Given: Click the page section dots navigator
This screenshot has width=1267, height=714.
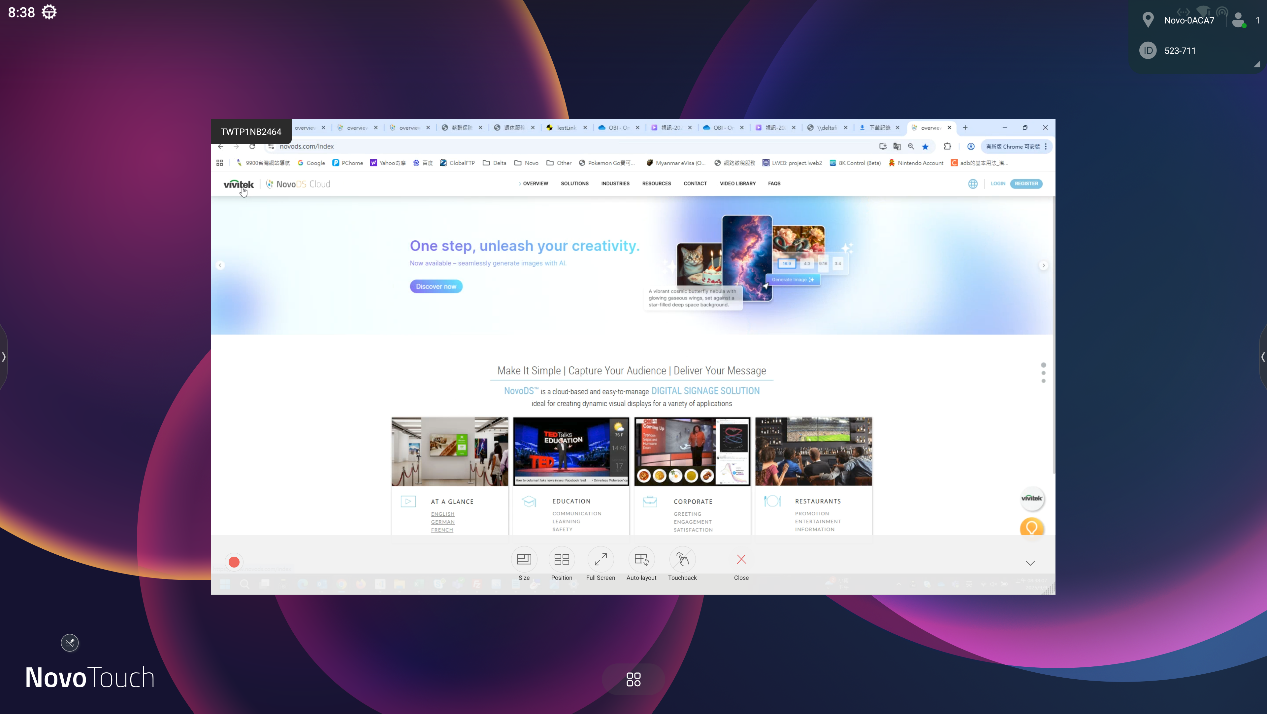Looking at the screenshot, I should click(1043, 372).
